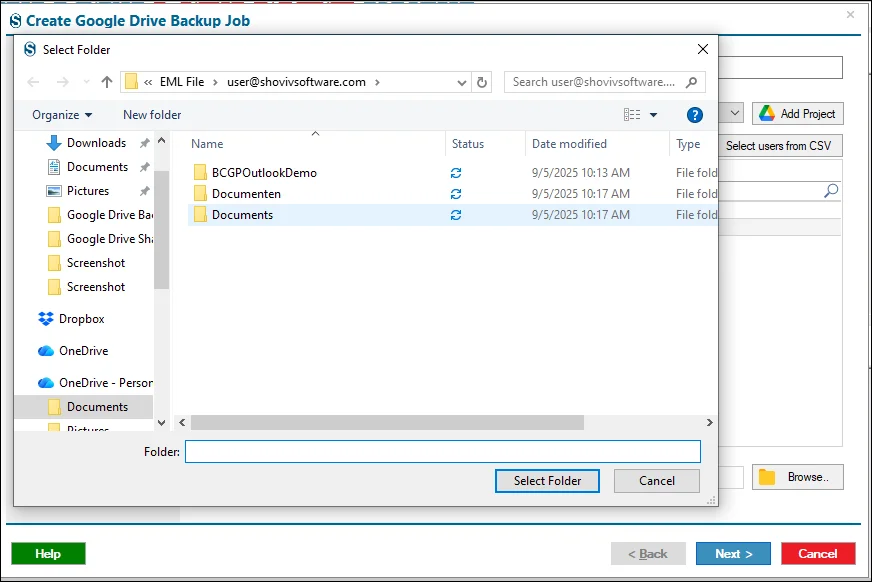Click the search magnifier icon in Select Folder

(691, 82)
